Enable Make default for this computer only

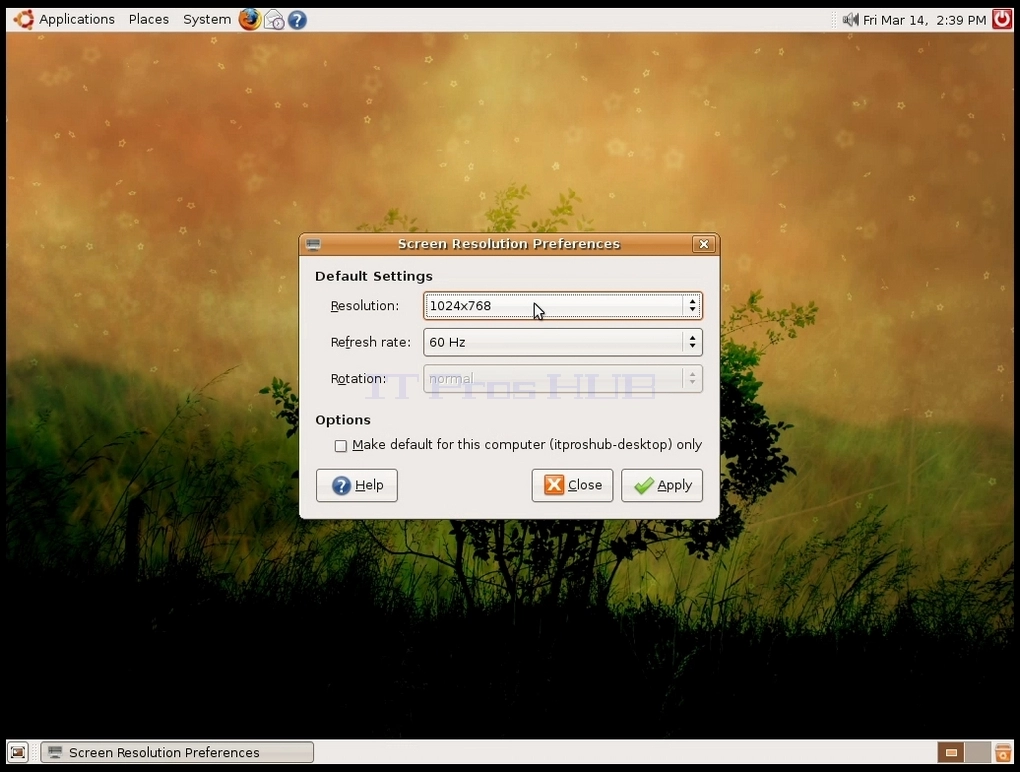click(340, 446)
